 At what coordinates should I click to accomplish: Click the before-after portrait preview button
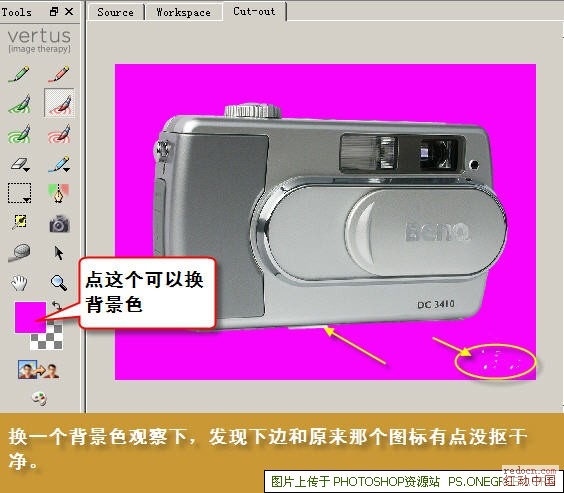tap(38, 369)
